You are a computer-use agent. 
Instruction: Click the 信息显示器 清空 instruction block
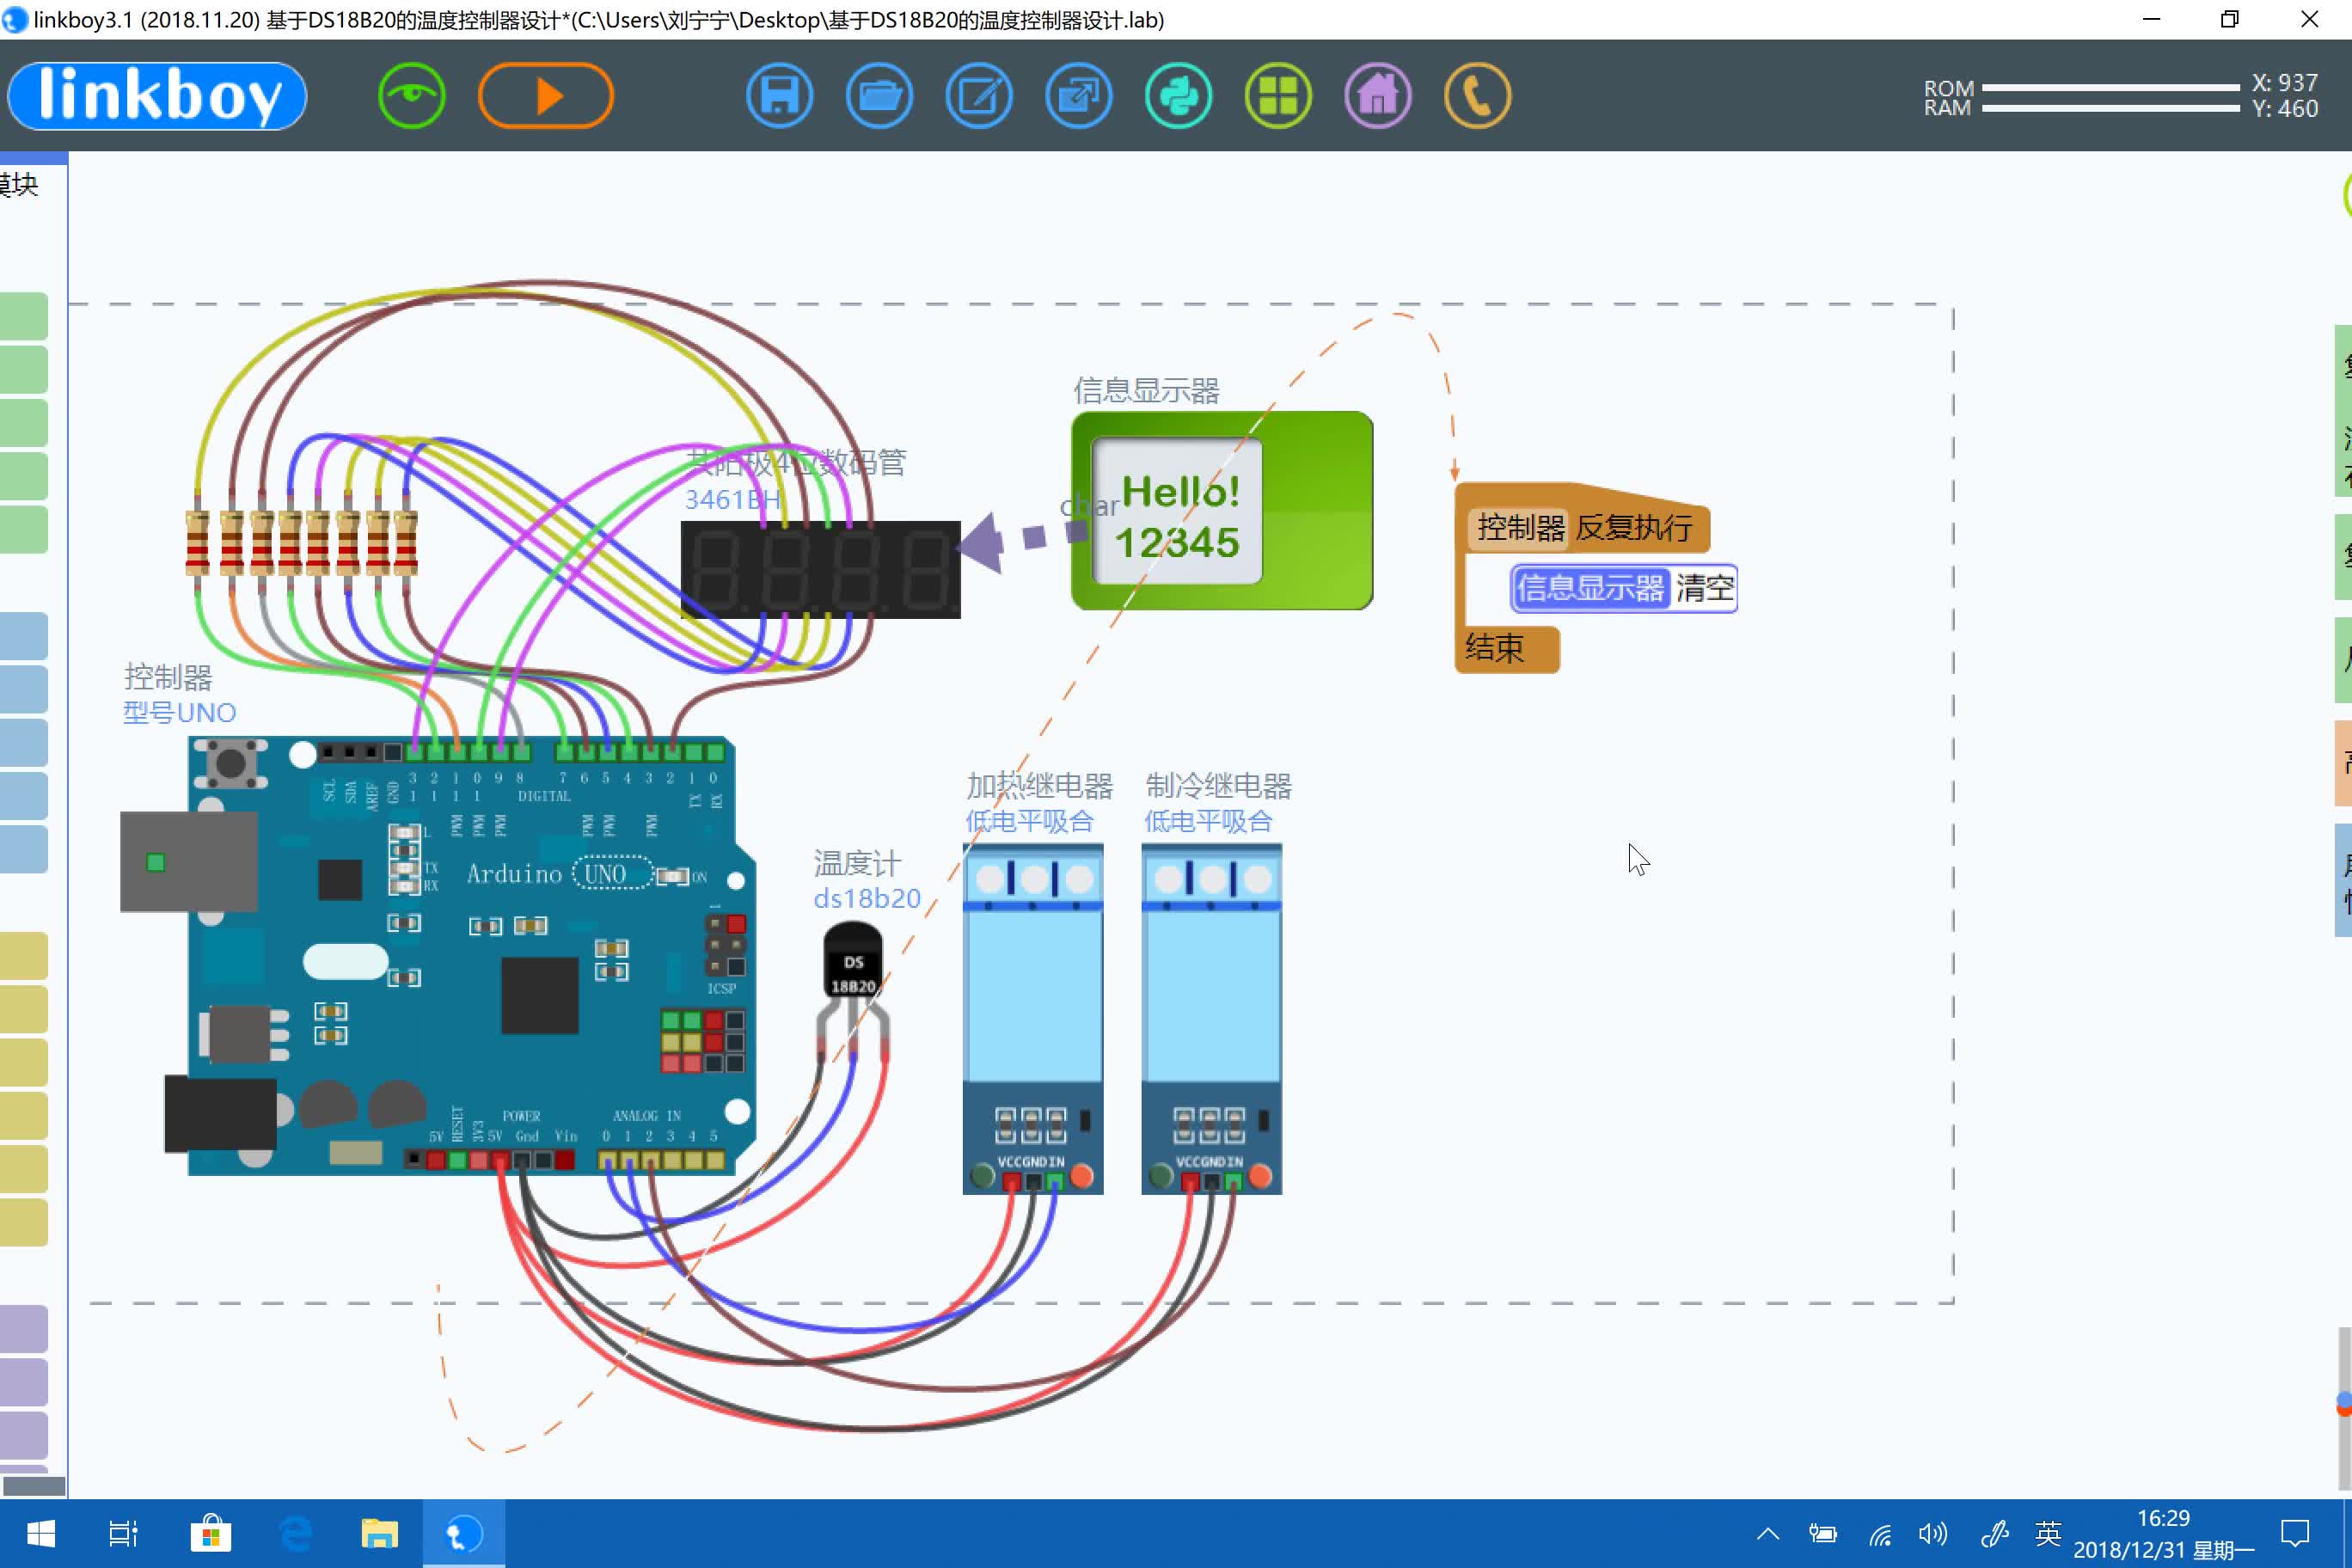(1624, 588)
